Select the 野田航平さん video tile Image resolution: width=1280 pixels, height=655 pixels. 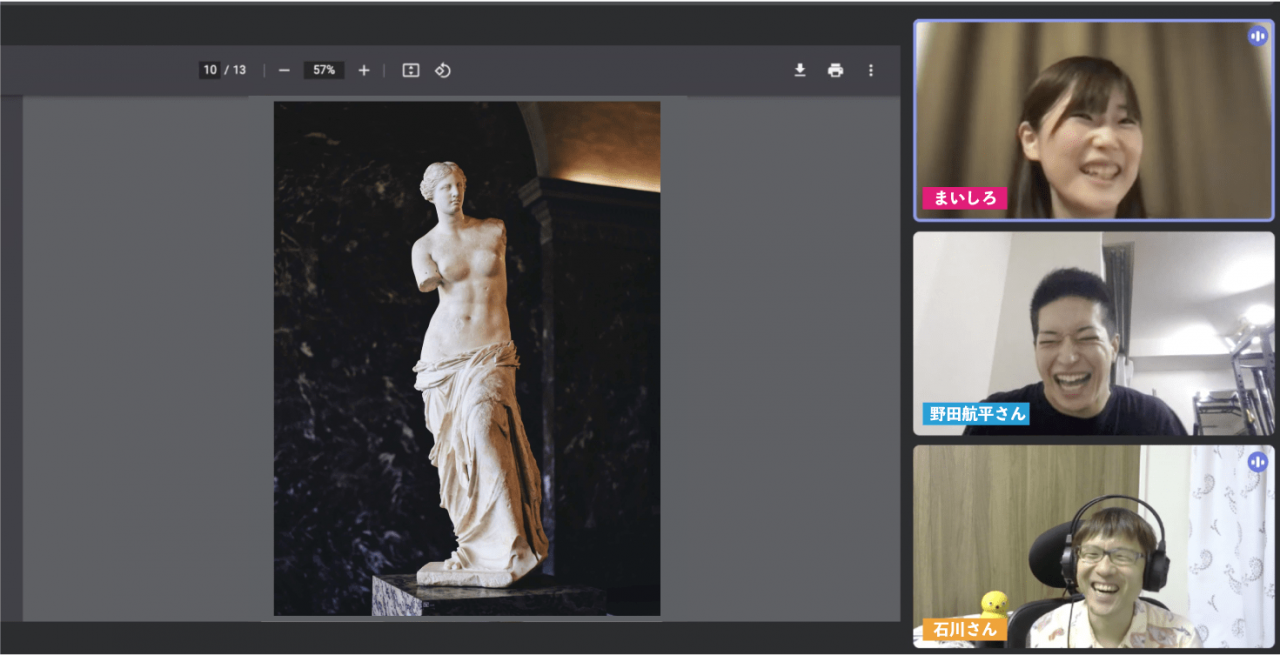[x=1094, y=334]
